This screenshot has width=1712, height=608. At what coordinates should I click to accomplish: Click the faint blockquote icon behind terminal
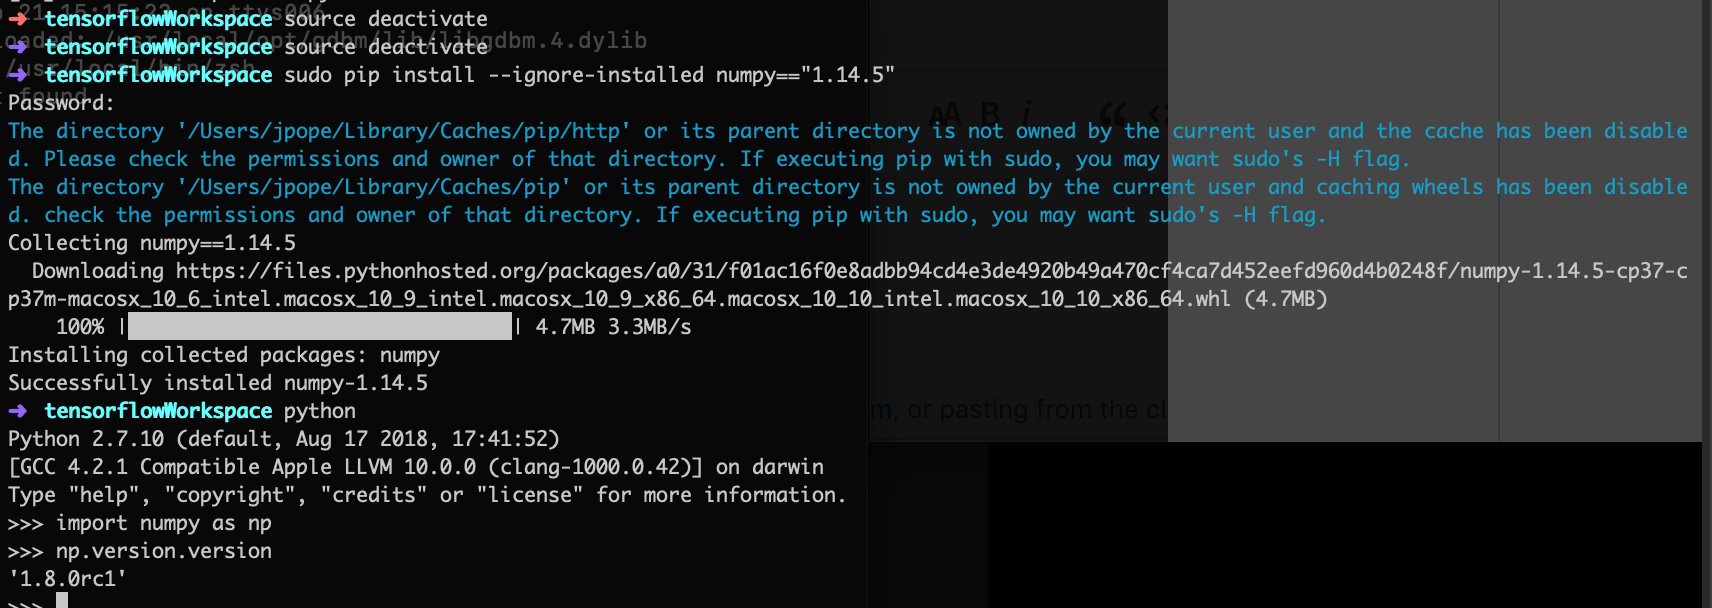[x=1113, y=113]
